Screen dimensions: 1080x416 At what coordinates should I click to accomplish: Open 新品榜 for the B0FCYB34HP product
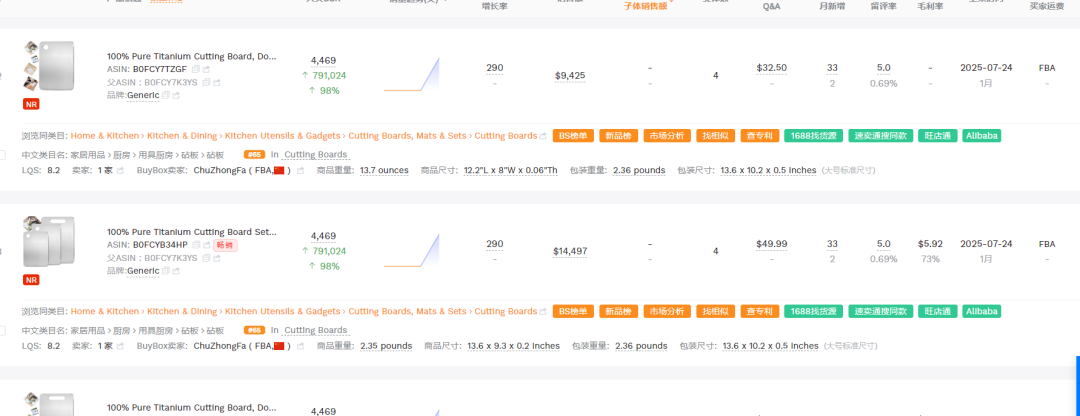pyautogui.click(x=619, y=312)
